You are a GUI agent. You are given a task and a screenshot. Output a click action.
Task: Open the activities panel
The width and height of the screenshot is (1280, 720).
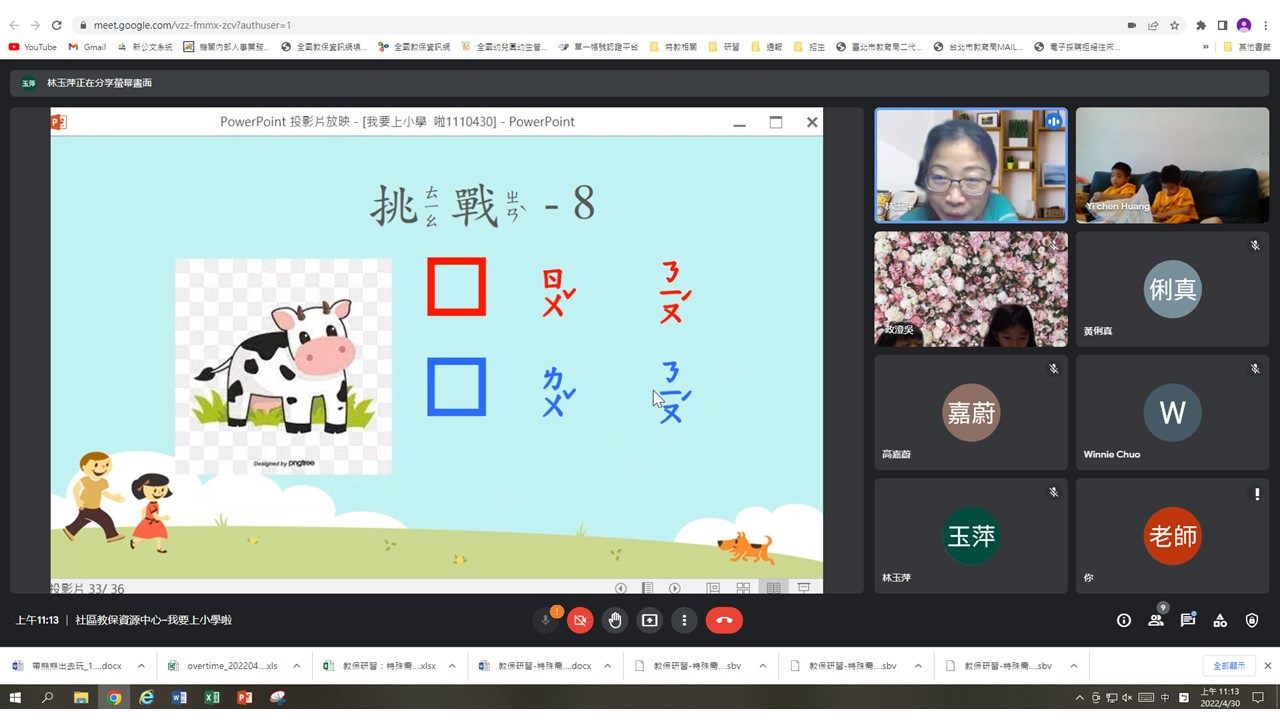coord(1220,620)
